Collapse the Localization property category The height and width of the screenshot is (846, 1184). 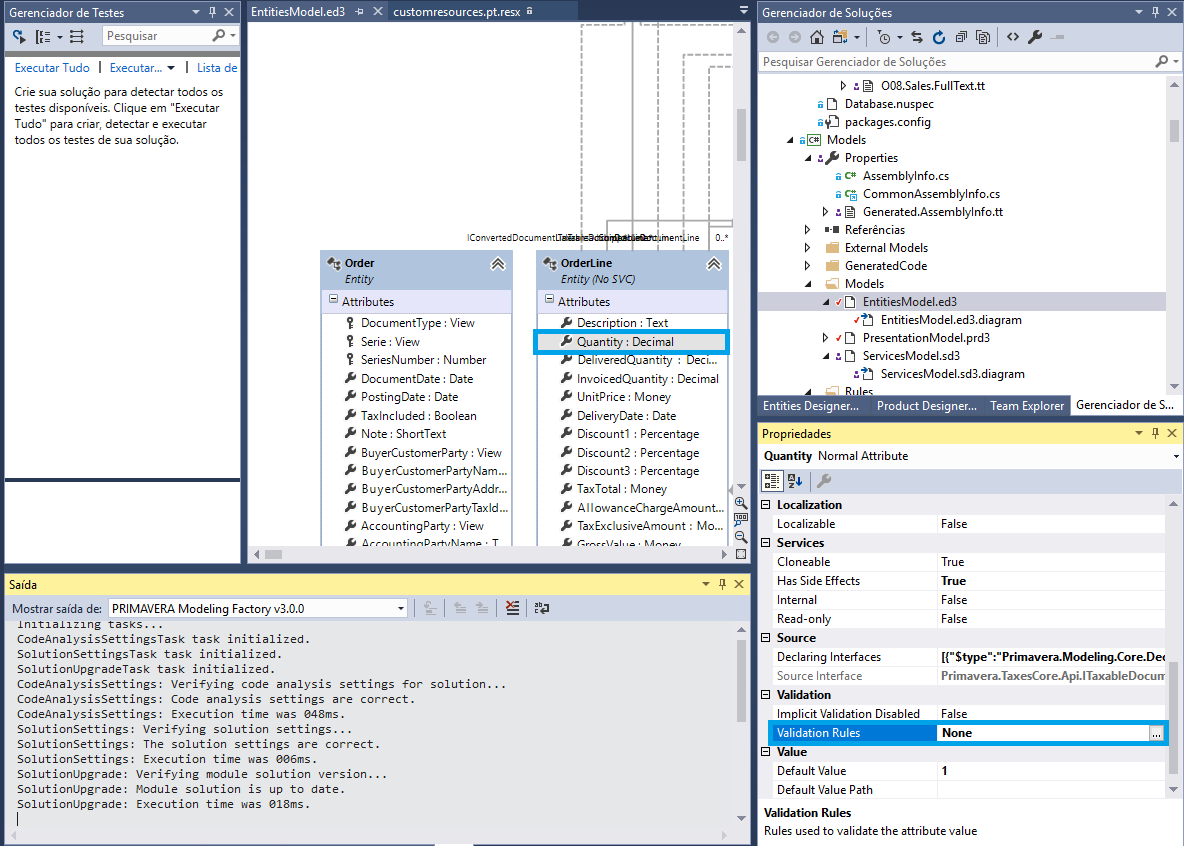tap(766, 505)
